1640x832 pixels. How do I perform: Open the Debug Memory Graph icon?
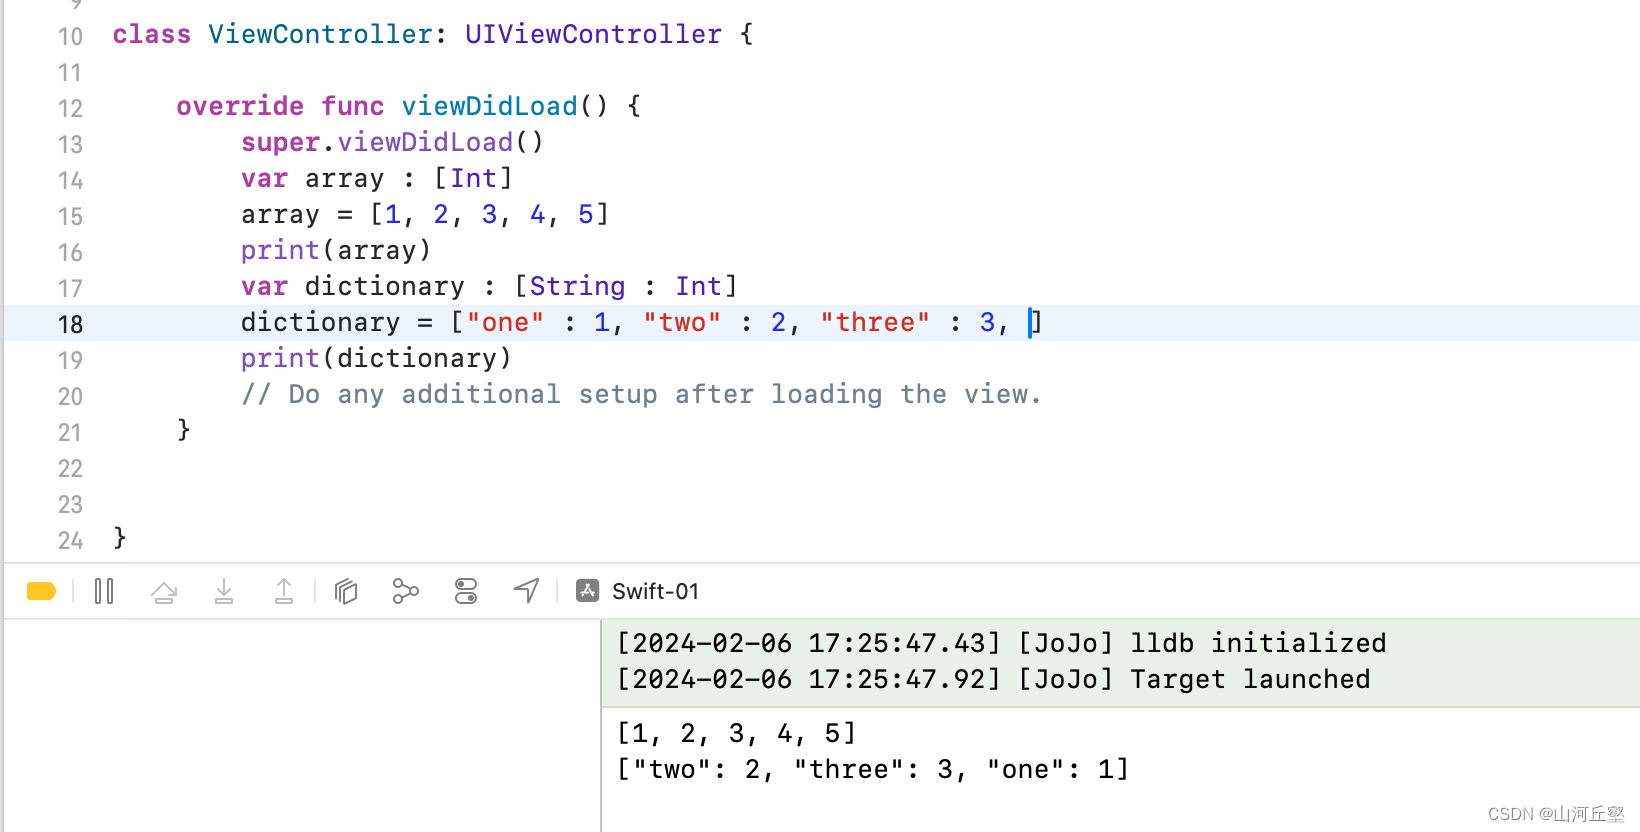click(406, 591)
